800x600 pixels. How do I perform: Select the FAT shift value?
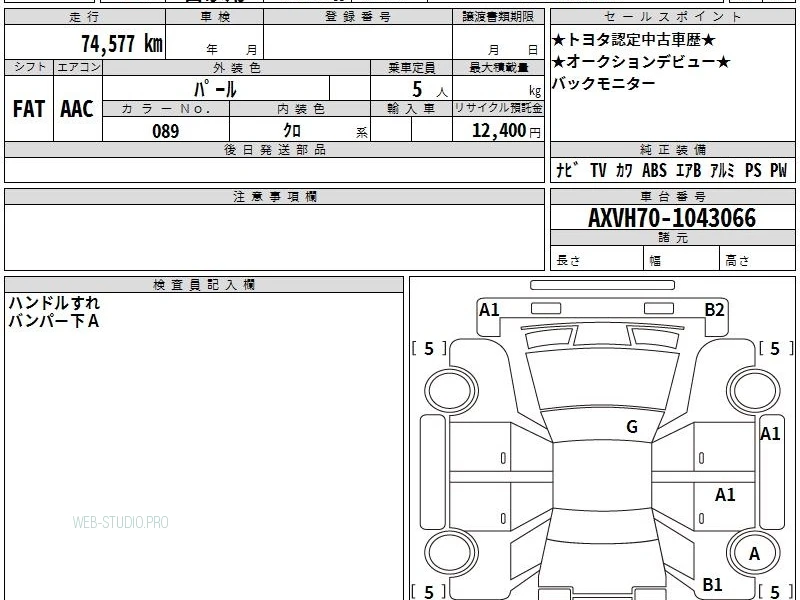(x=29, y=109)
